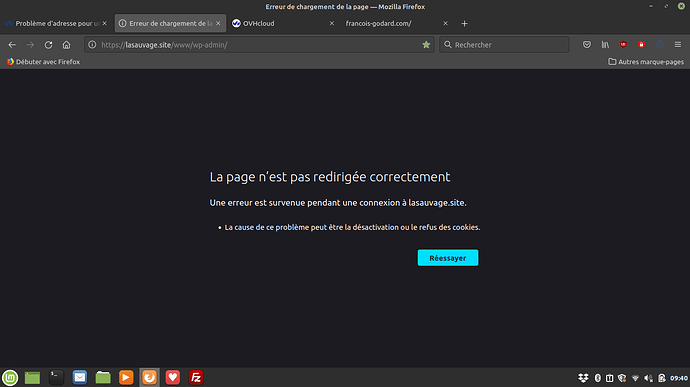
Task: Open the Pocket save icon
Action: (x=587, y=44)
